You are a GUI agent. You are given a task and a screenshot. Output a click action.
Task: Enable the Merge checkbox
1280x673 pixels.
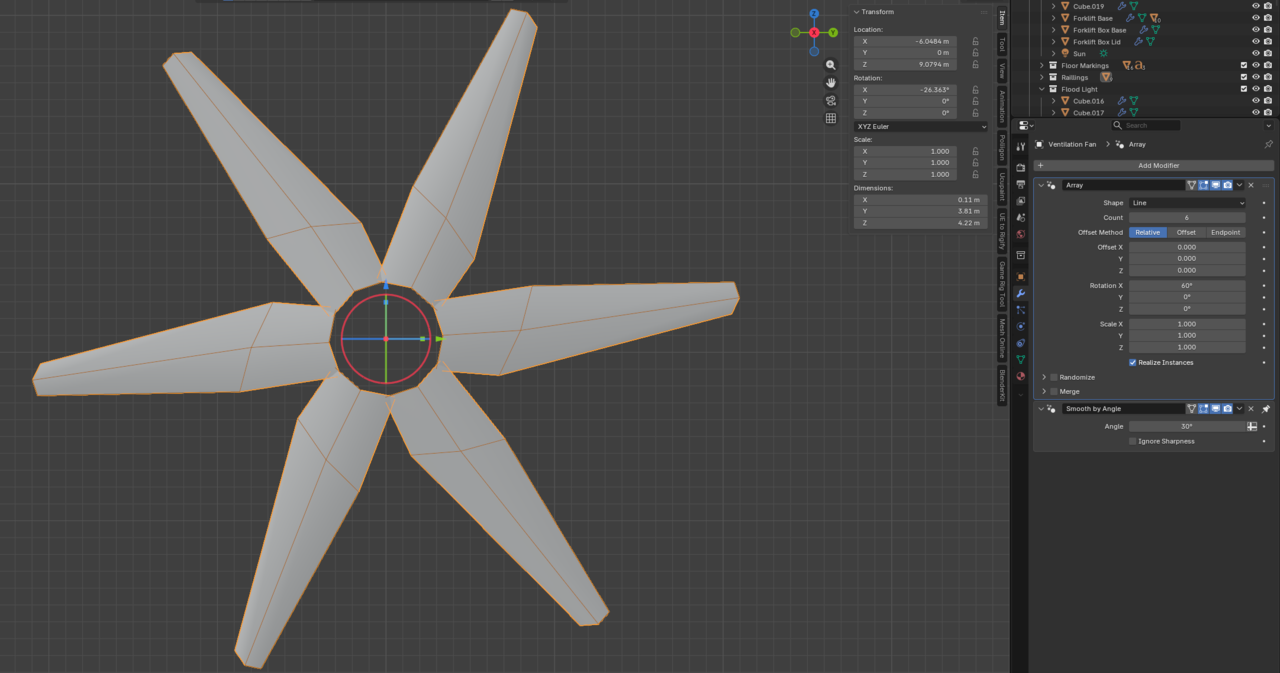[1054, 391]
